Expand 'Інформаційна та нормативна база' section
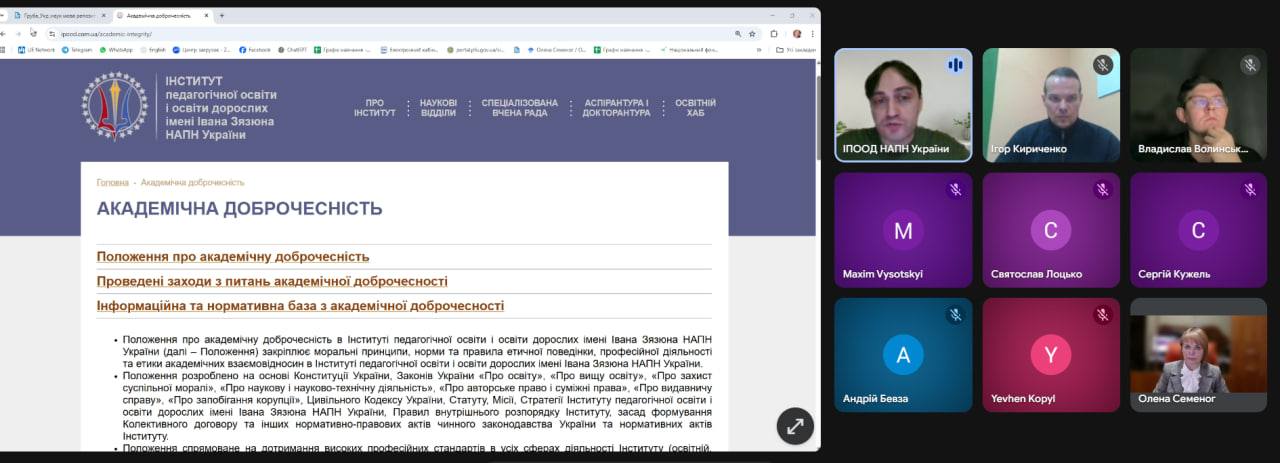The image size is (1280, 463). pos(300,306)
